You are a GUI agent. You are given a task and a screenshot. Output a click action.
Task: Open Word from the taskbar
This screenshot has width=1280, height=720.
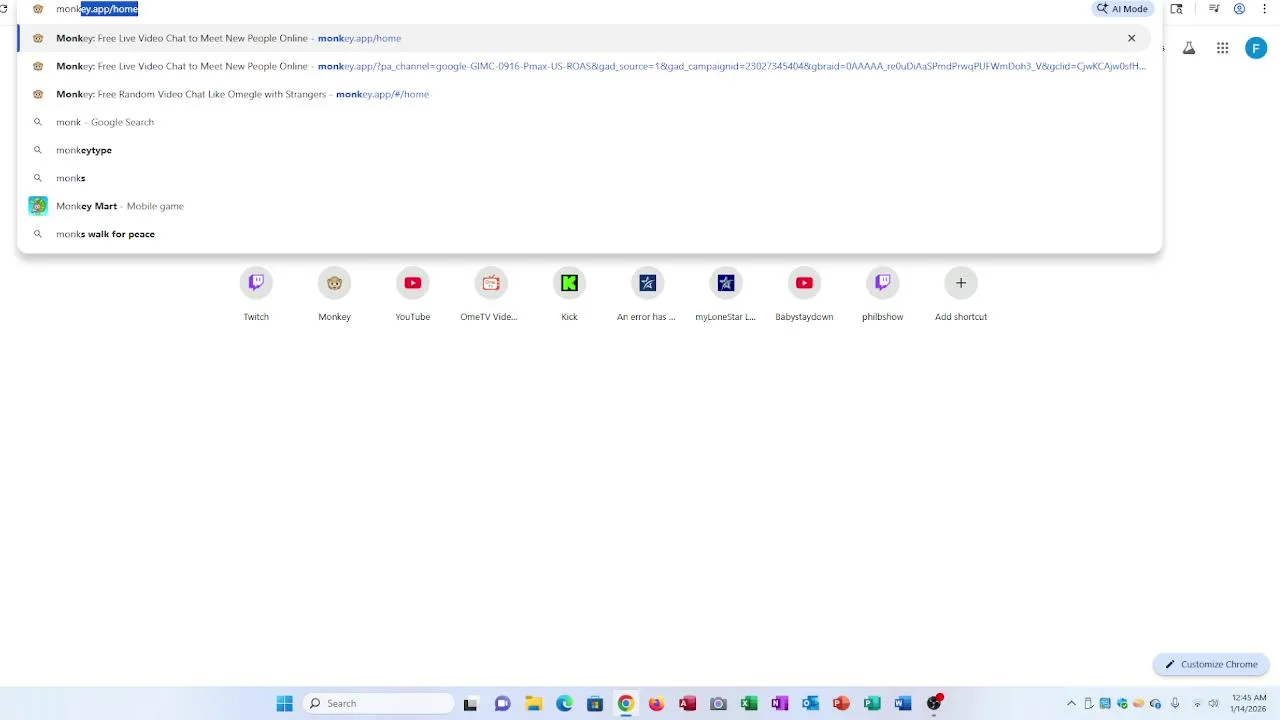(x=903, y=703)
